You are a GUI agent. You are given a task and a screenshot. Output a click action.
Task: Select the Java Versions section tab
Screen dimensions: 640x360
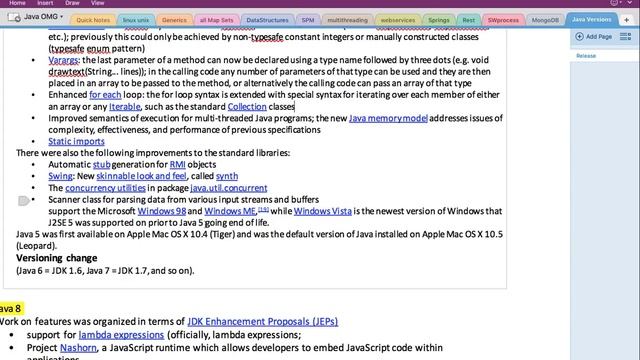(x=591, y=19)
